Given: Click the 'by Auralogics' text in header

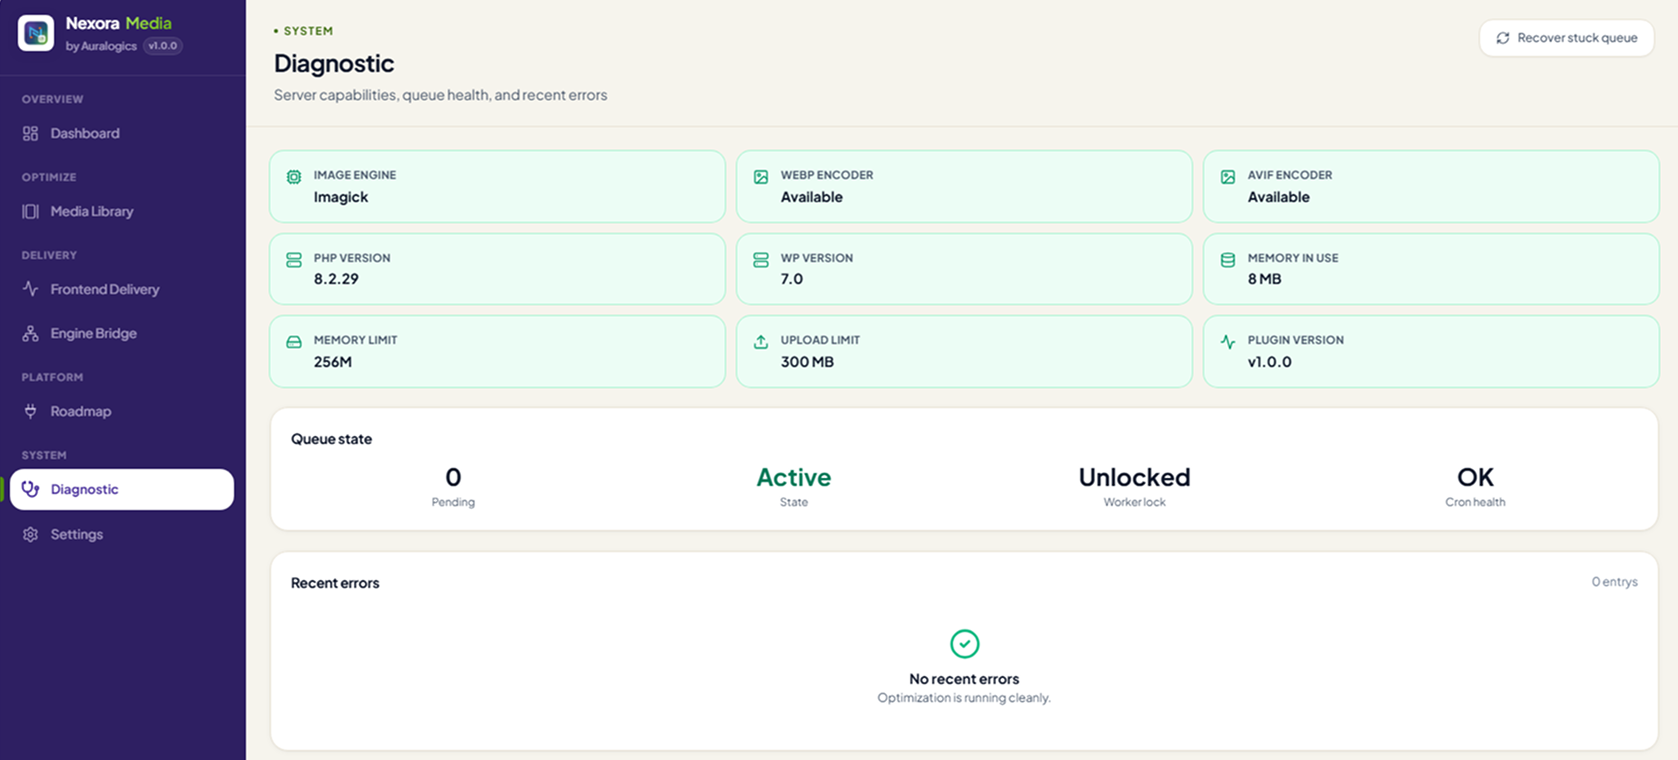Looking at the screenshot, I should coord(101,46).
